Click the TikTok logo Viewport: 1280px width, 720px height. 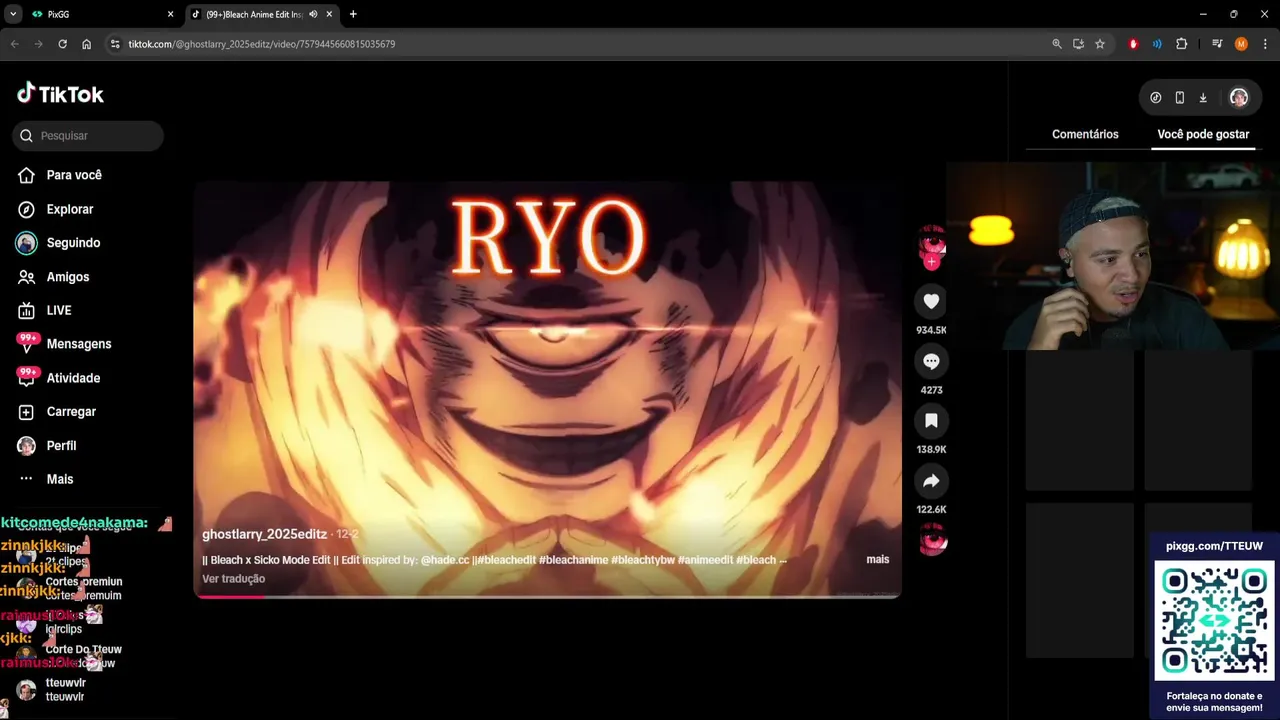(x=60, y=94)
